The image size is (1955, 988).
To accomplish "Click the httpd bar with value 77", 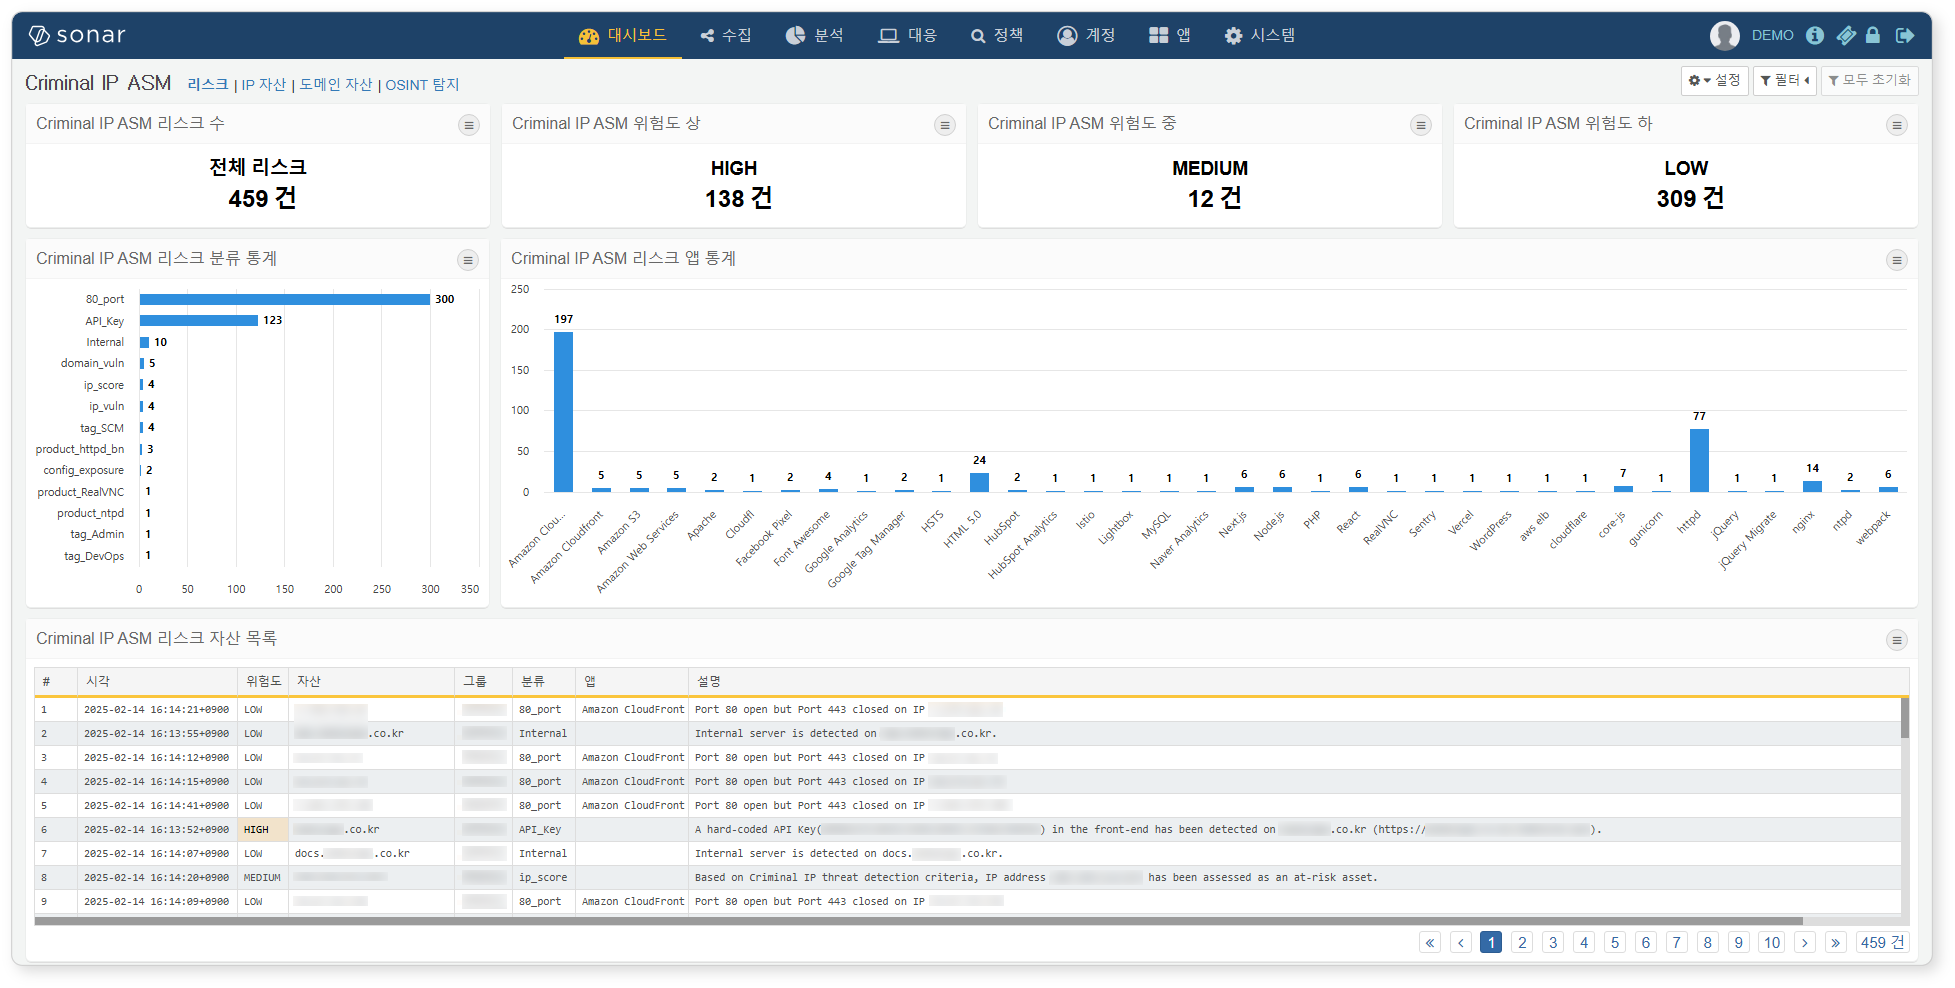I will pos(1699,460).
